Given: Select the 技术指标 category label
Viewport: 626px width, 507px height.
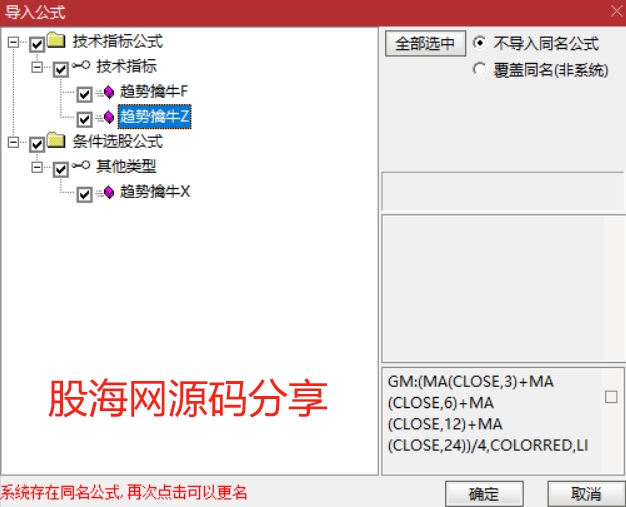Looking at the screenshot, I should tap(126, 66).
